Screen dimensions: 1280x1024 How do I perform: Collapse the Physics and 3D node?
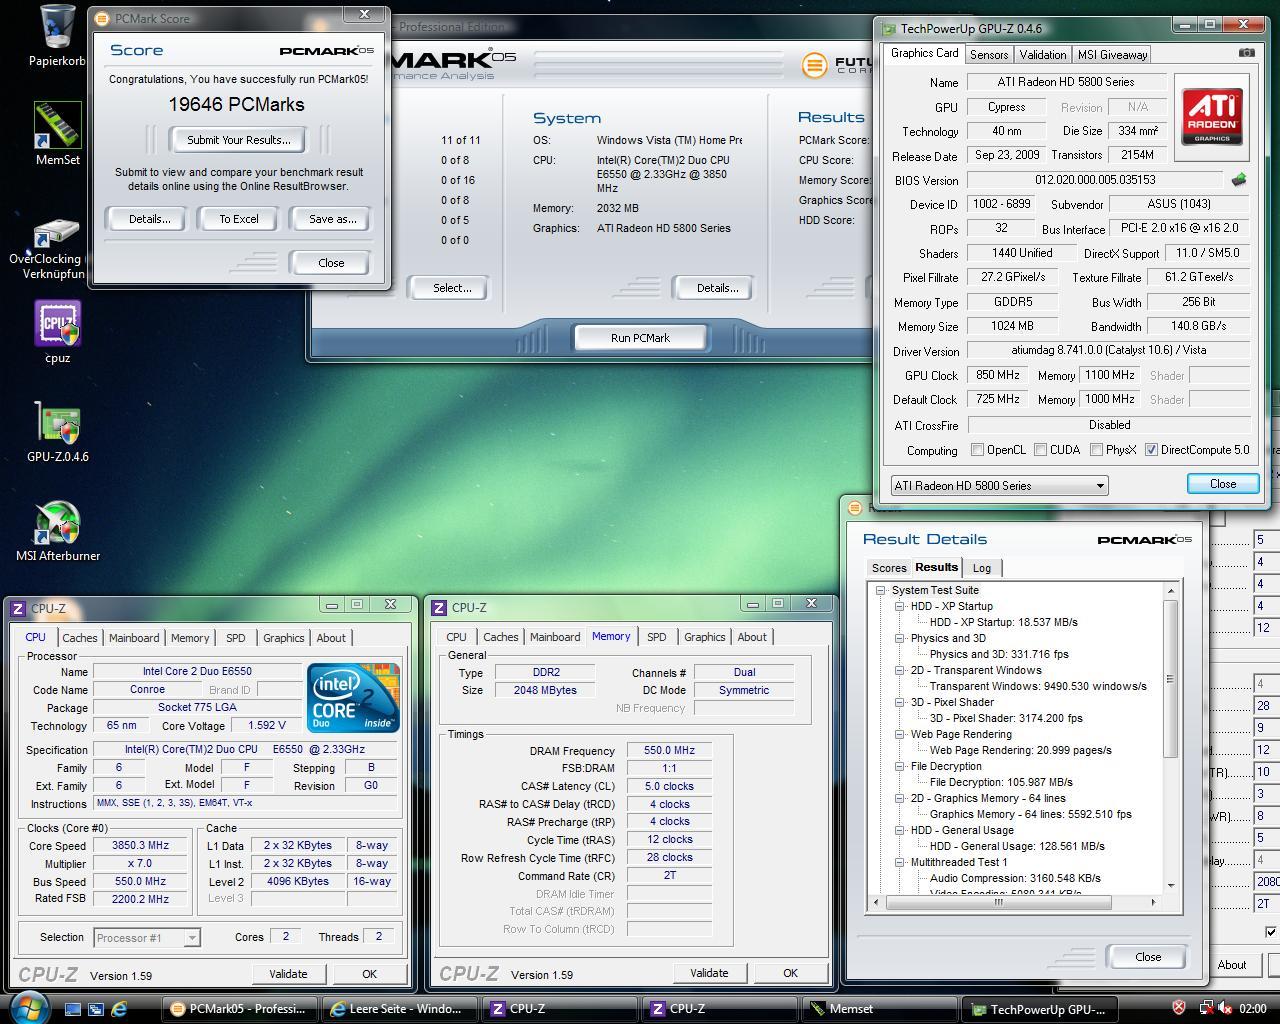tap(900, 638)
